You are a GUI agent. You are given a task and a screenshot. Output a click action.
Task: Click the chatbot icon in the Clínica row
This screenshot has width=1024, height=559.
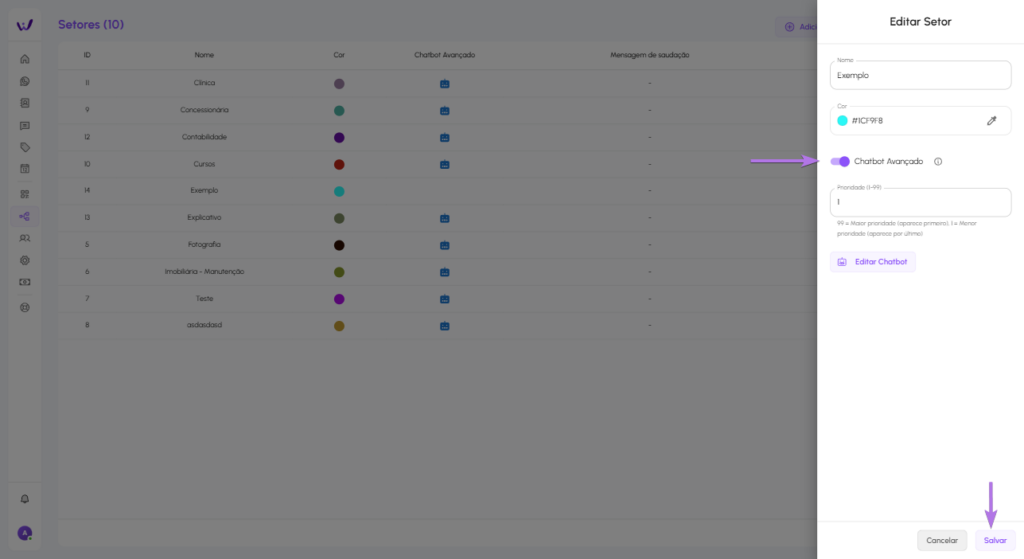(x=444, y=84)
